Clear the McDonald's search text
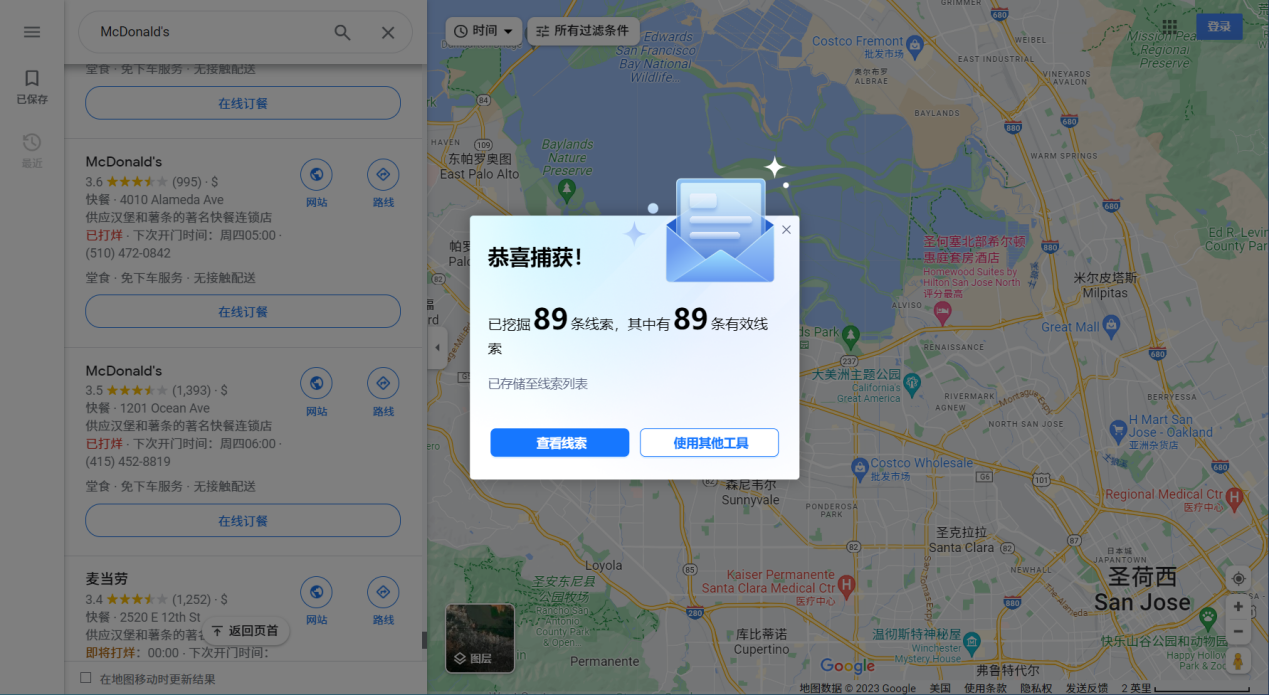Viewport: 1269px width, 695px height. click(388, 32)
